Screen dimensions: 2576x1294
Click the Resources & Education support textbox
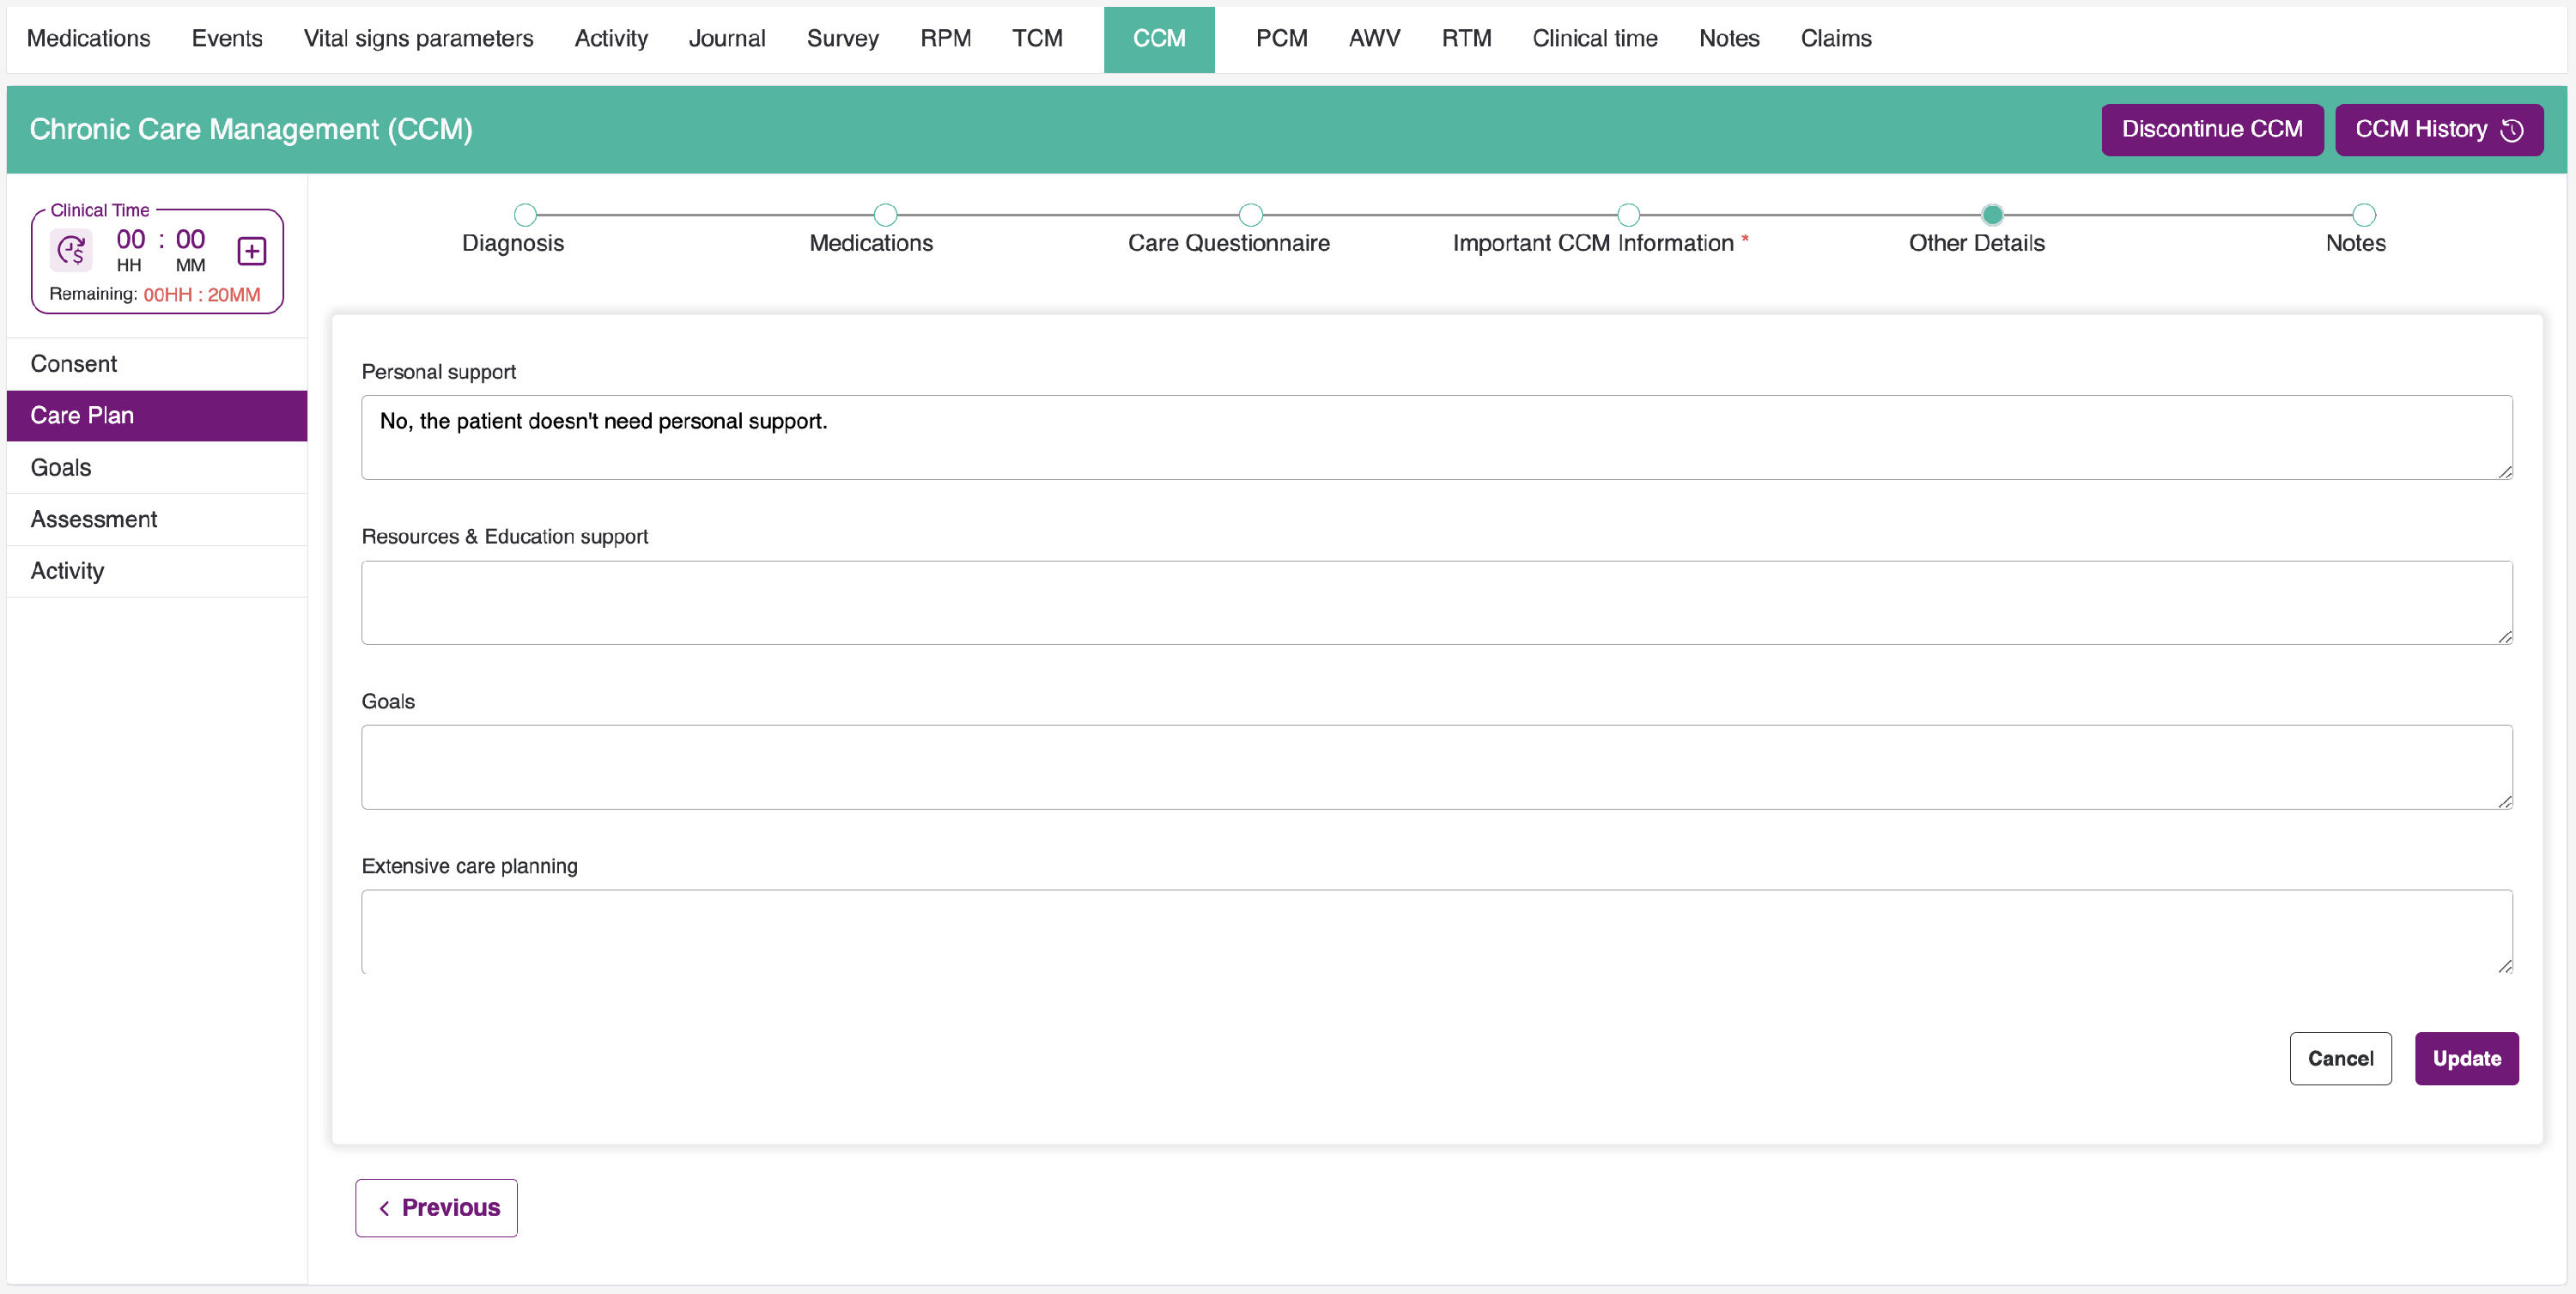[1436, 603]
